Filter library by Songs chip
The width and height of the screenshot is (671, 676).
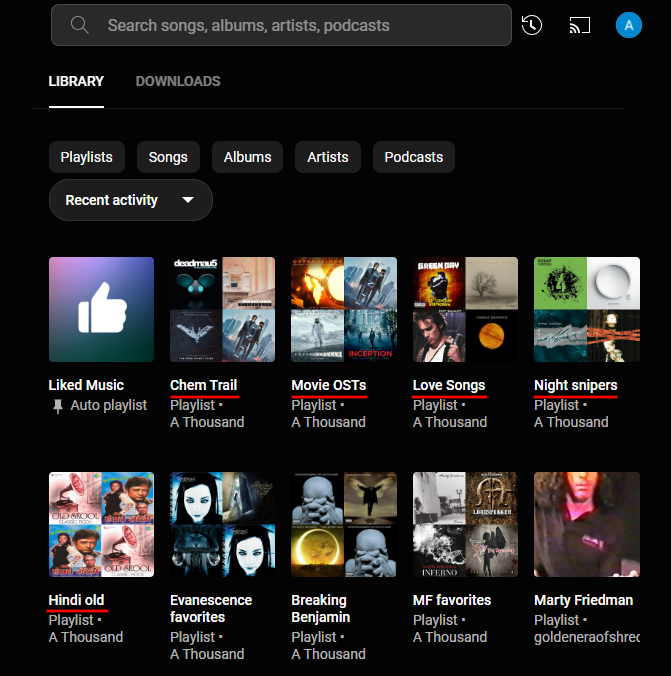[x=168, y=157]
